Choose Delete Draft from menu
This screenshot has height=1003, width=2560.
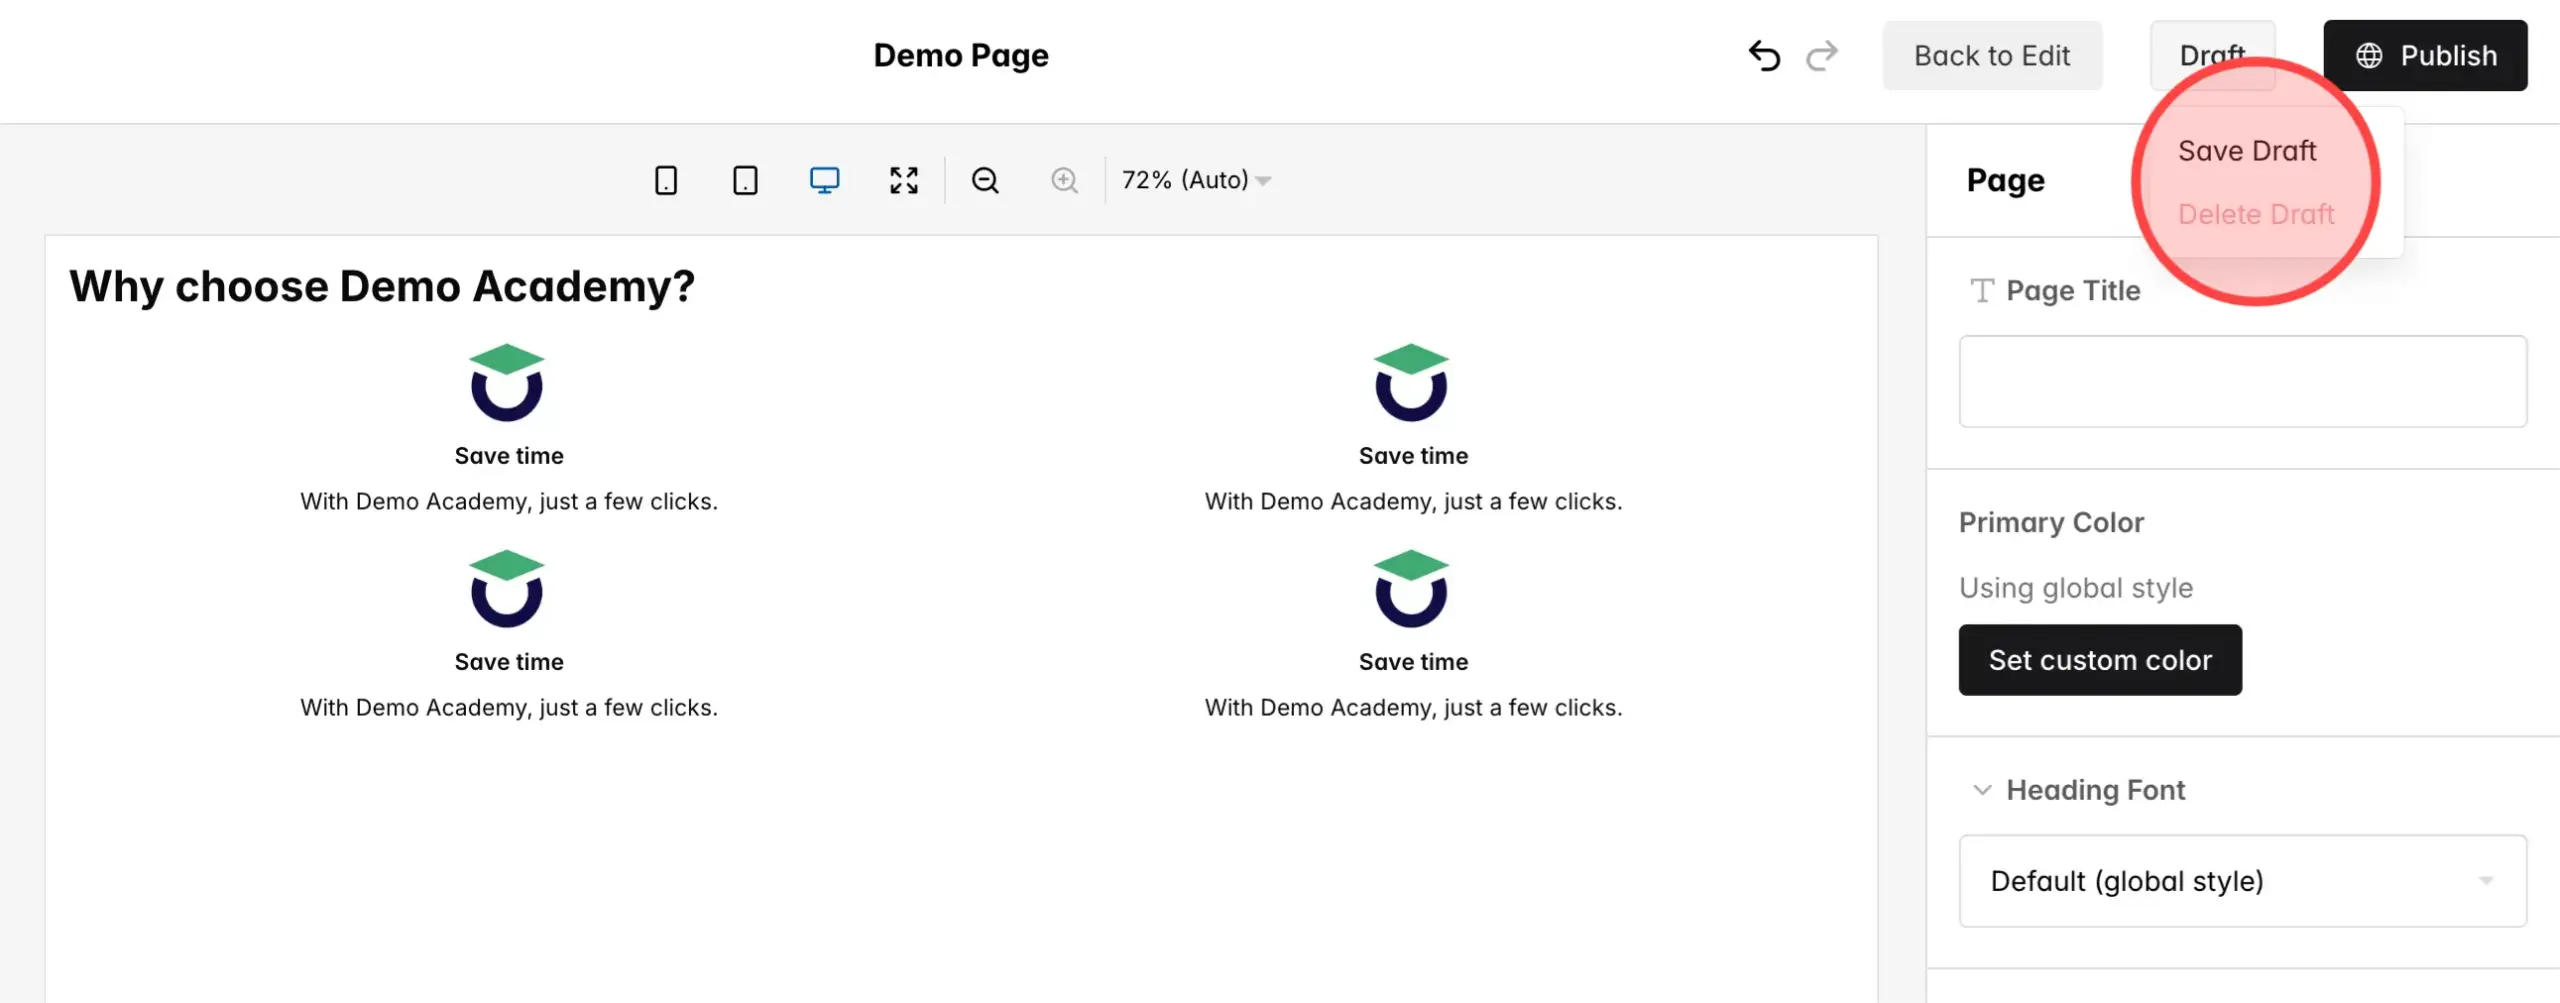[2256, 214]
